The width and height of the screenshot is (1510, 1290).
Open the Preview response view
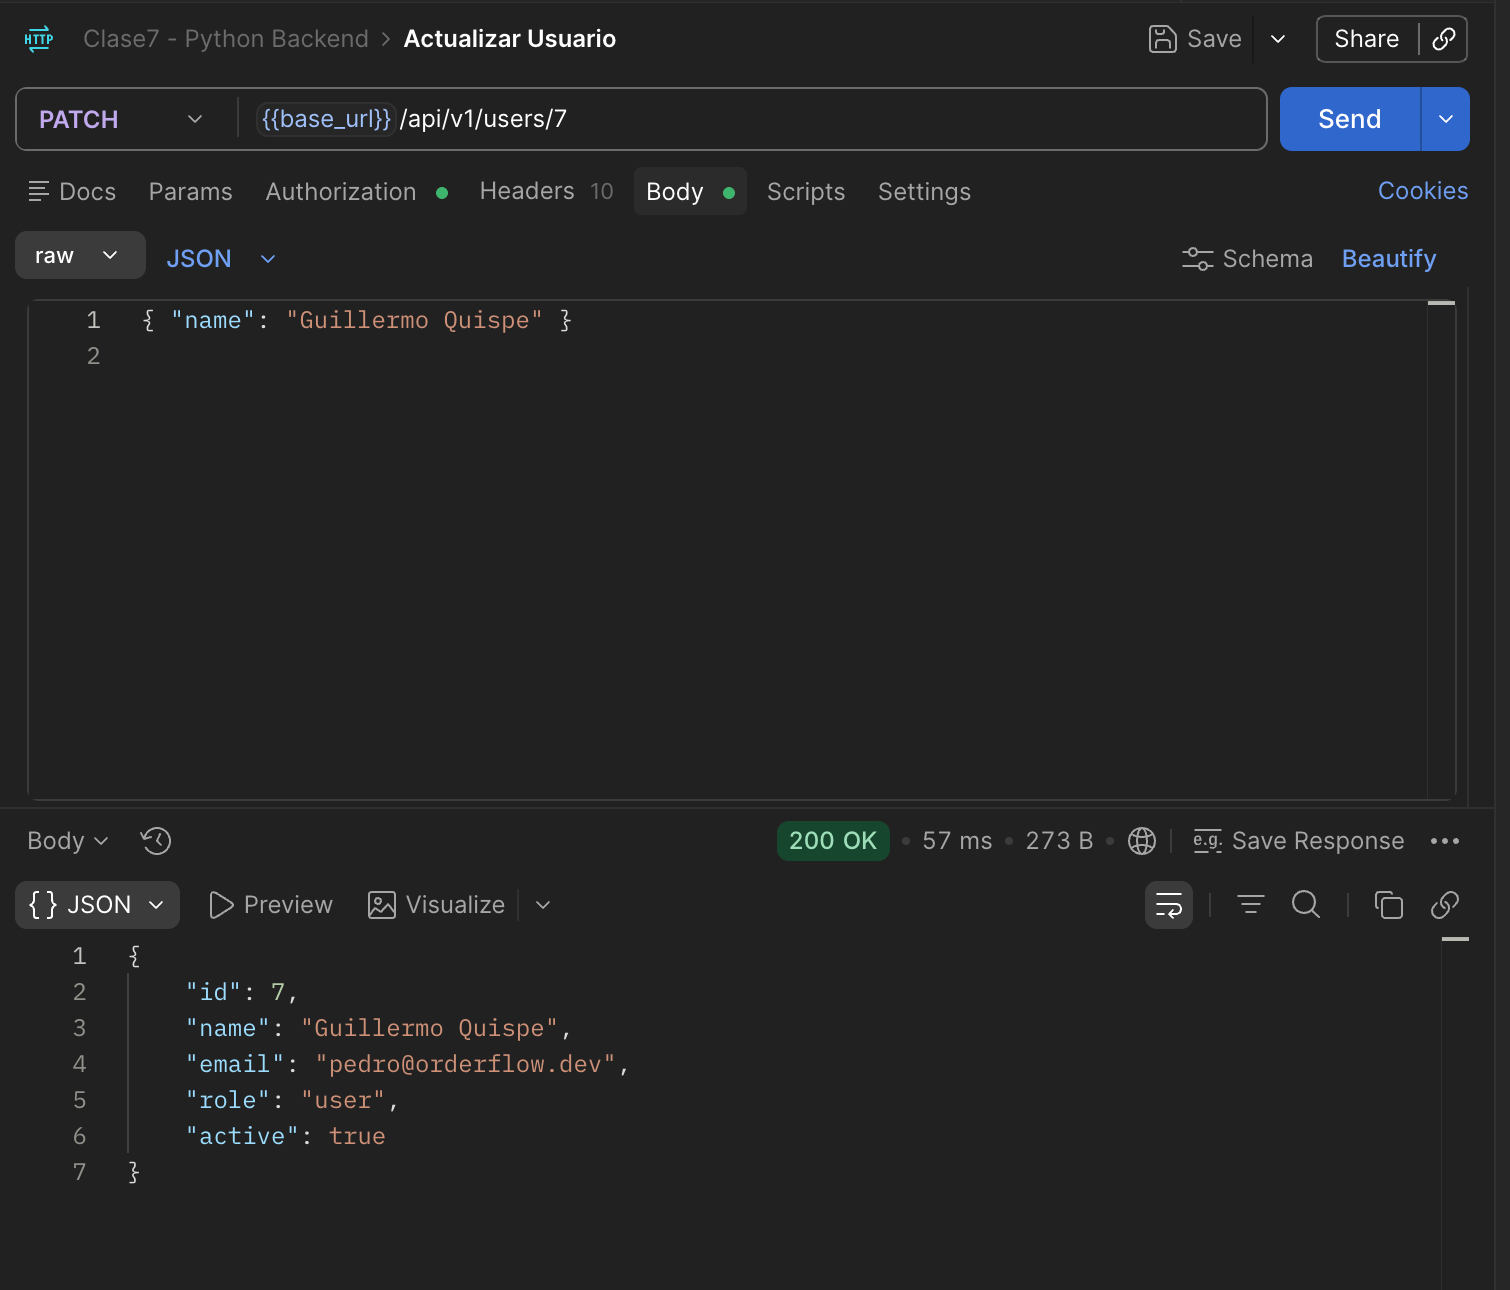click(x=271, y=905)
